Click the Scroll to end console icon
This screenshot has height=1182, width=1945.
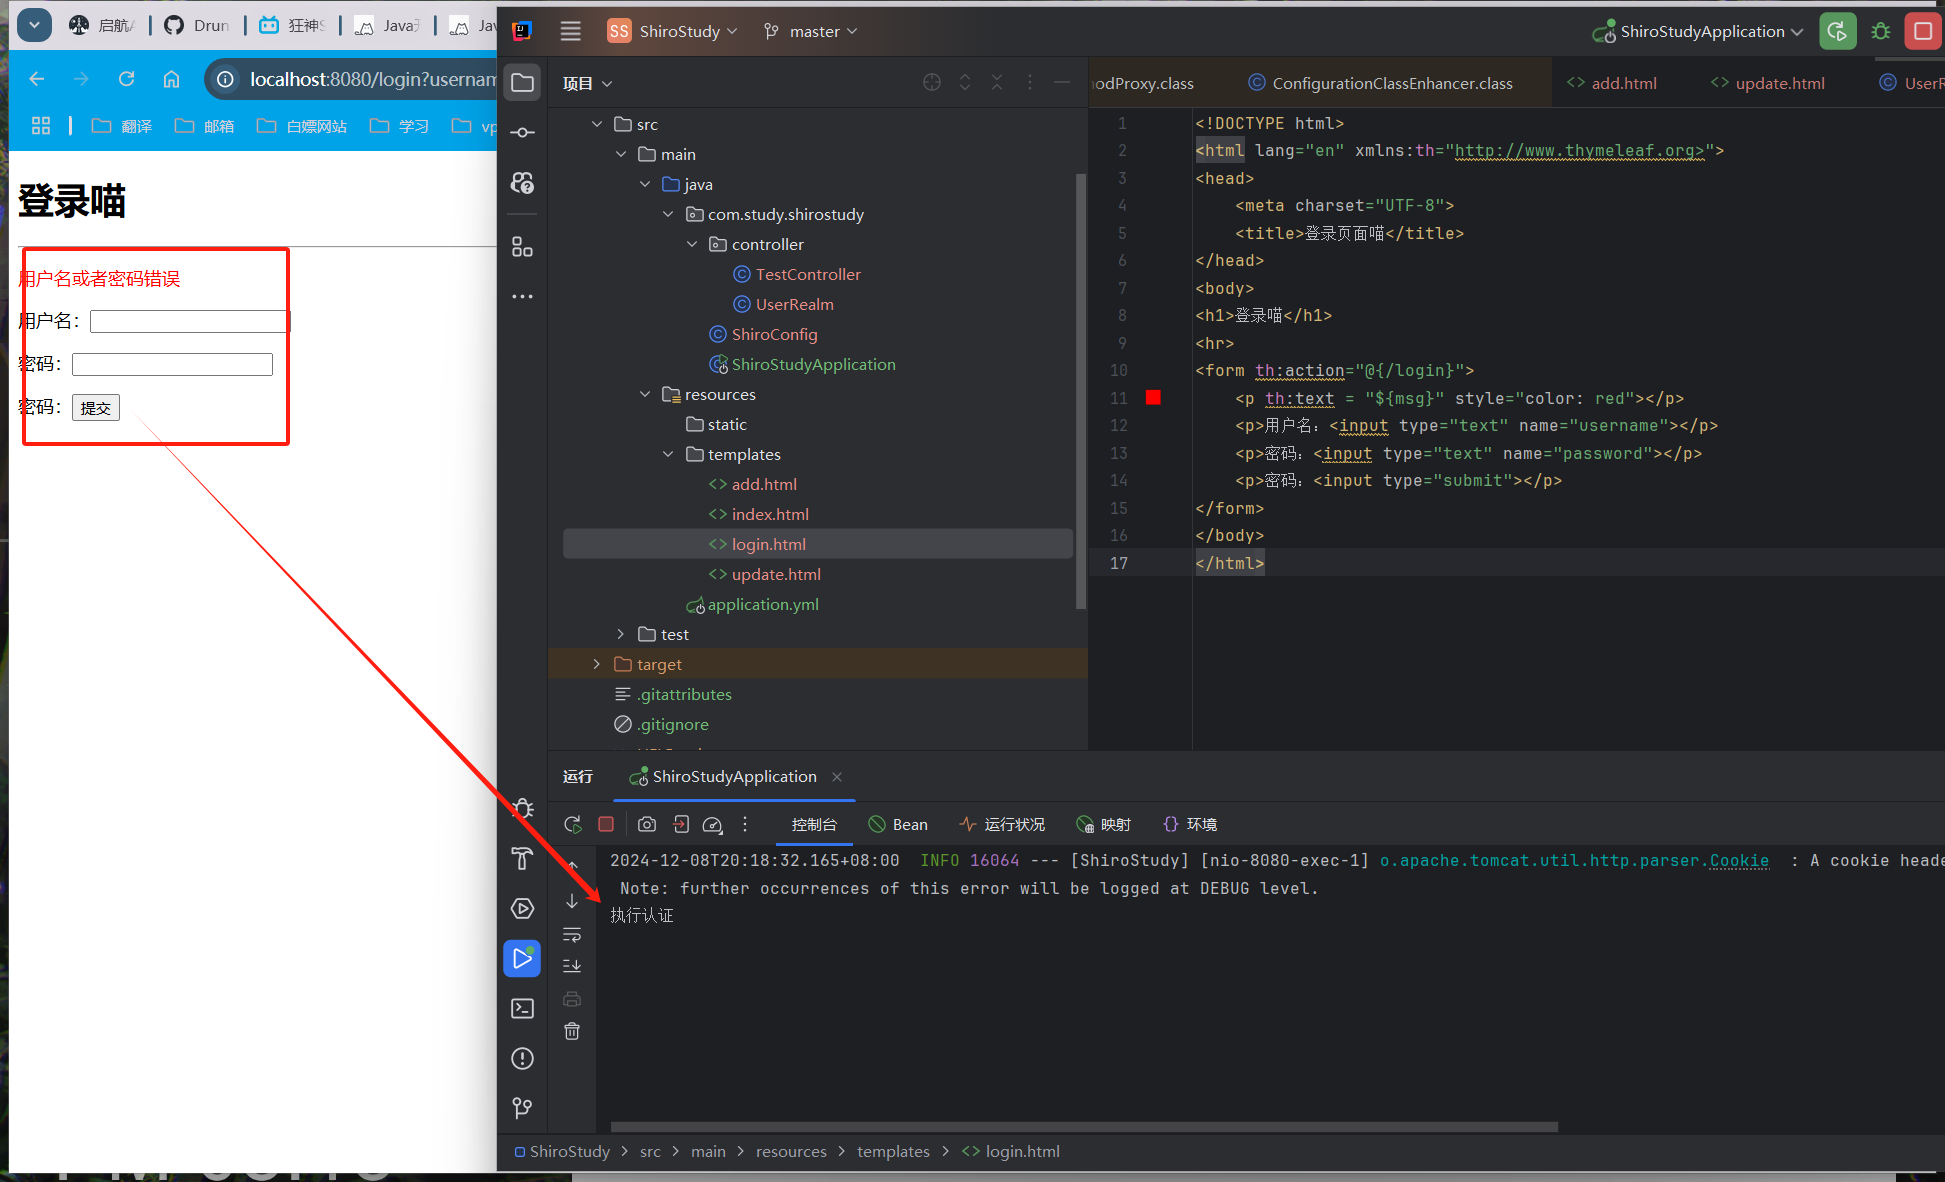[572, 966]
